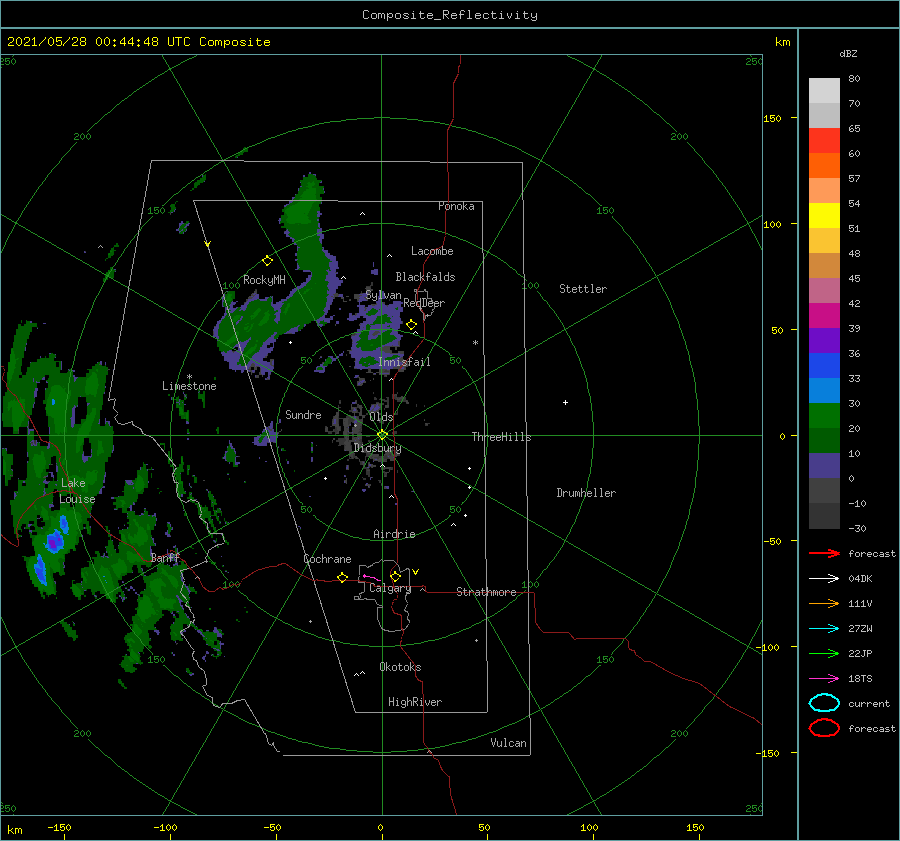Screen dimensions: 900x841
Task: Click the Lake Louise label
Action: 78,491
